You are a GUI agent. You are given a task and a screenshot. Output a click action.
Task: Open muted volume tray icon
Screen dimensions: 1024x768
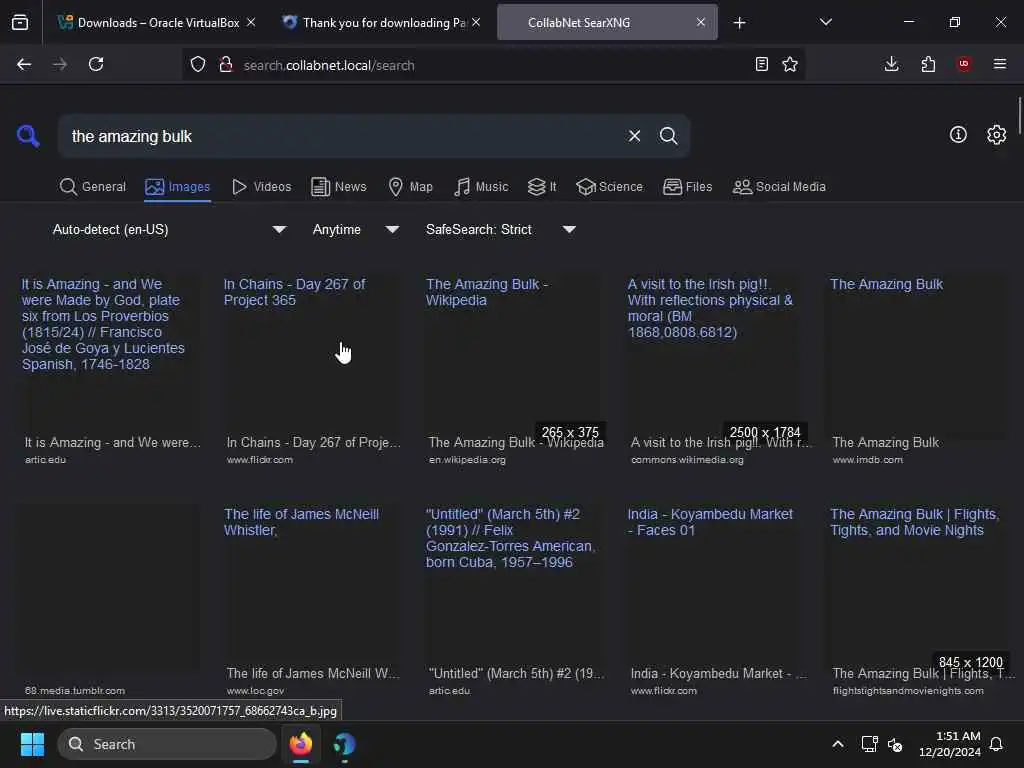[895, 744]
